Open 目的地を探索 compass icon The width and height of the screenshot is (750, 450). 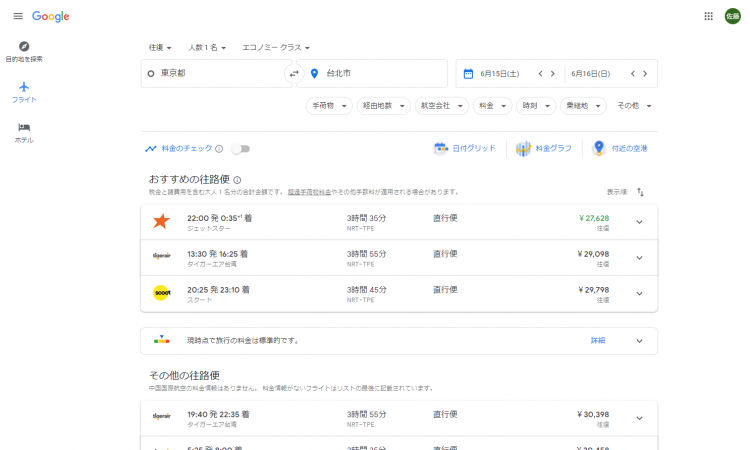[x=24, y=46]
